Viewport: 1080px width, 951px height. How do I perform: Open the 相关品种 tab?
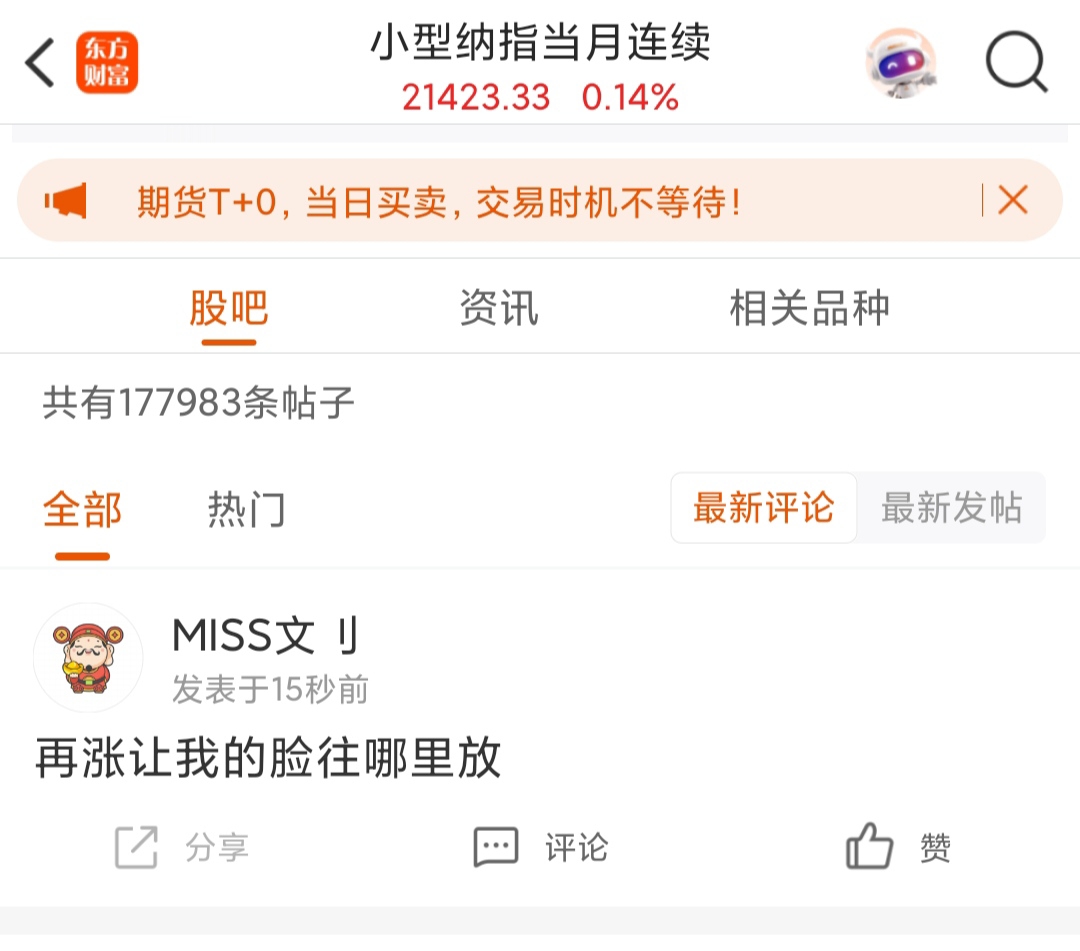[x=809, y=308]
